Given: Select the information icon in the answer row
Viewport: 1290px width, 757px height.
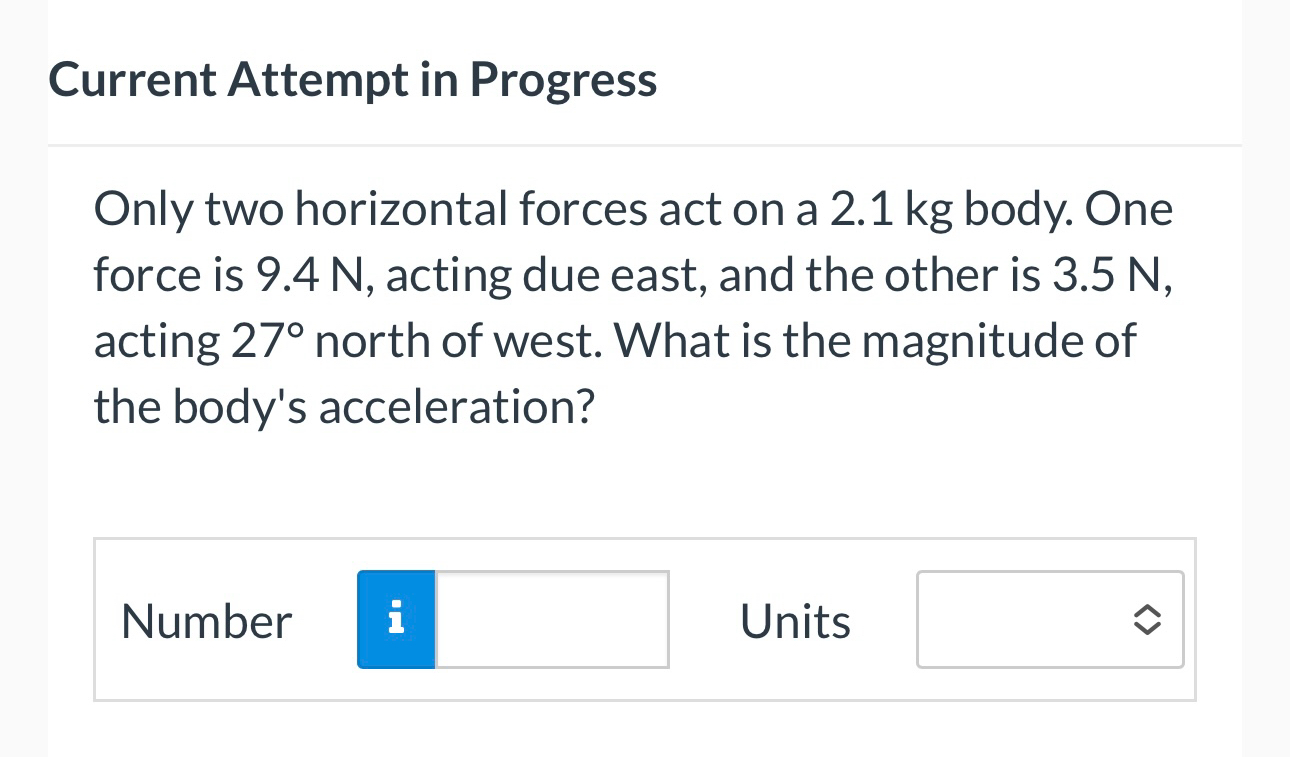Looking at the screenshot, I should pos(396,620).
